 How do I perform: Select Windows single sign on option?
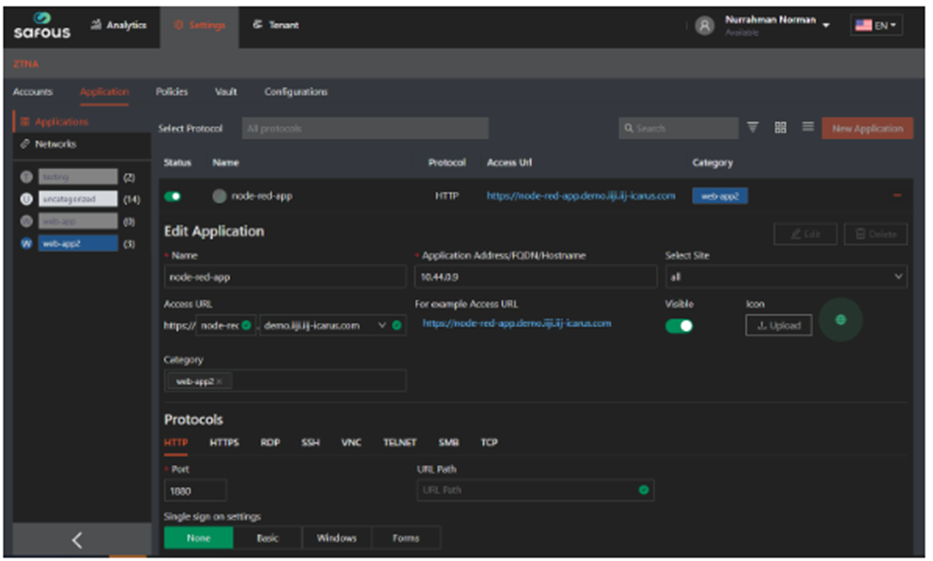pos(337,538)
